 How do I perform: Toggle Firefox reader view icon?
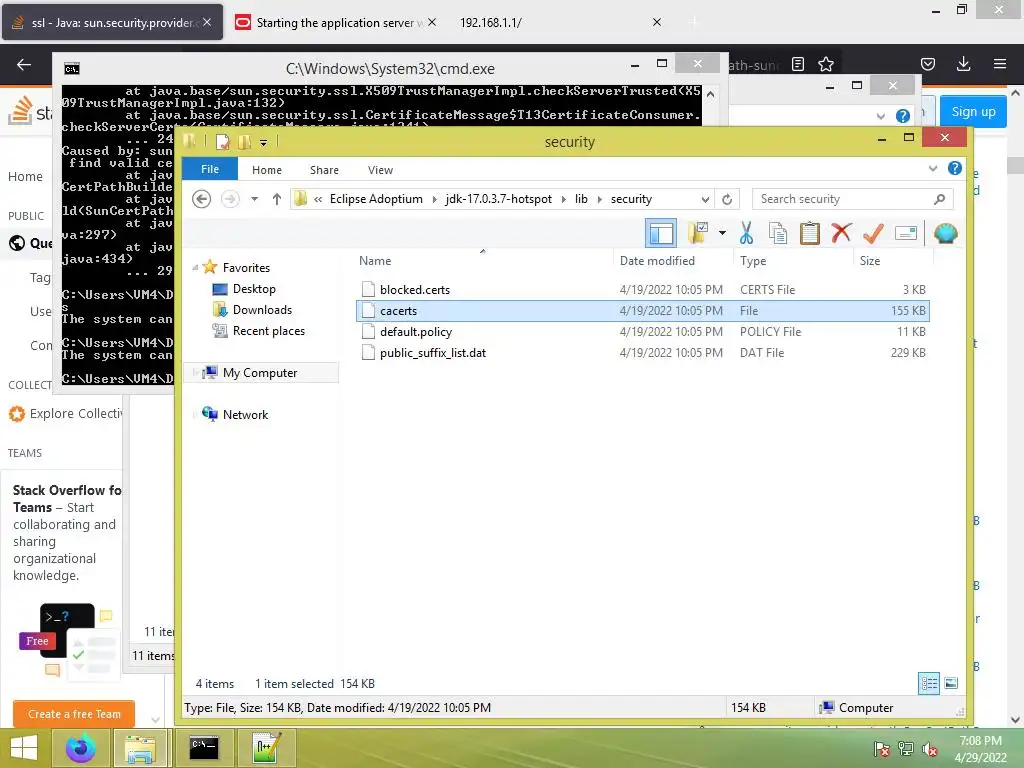click(798, 64)
